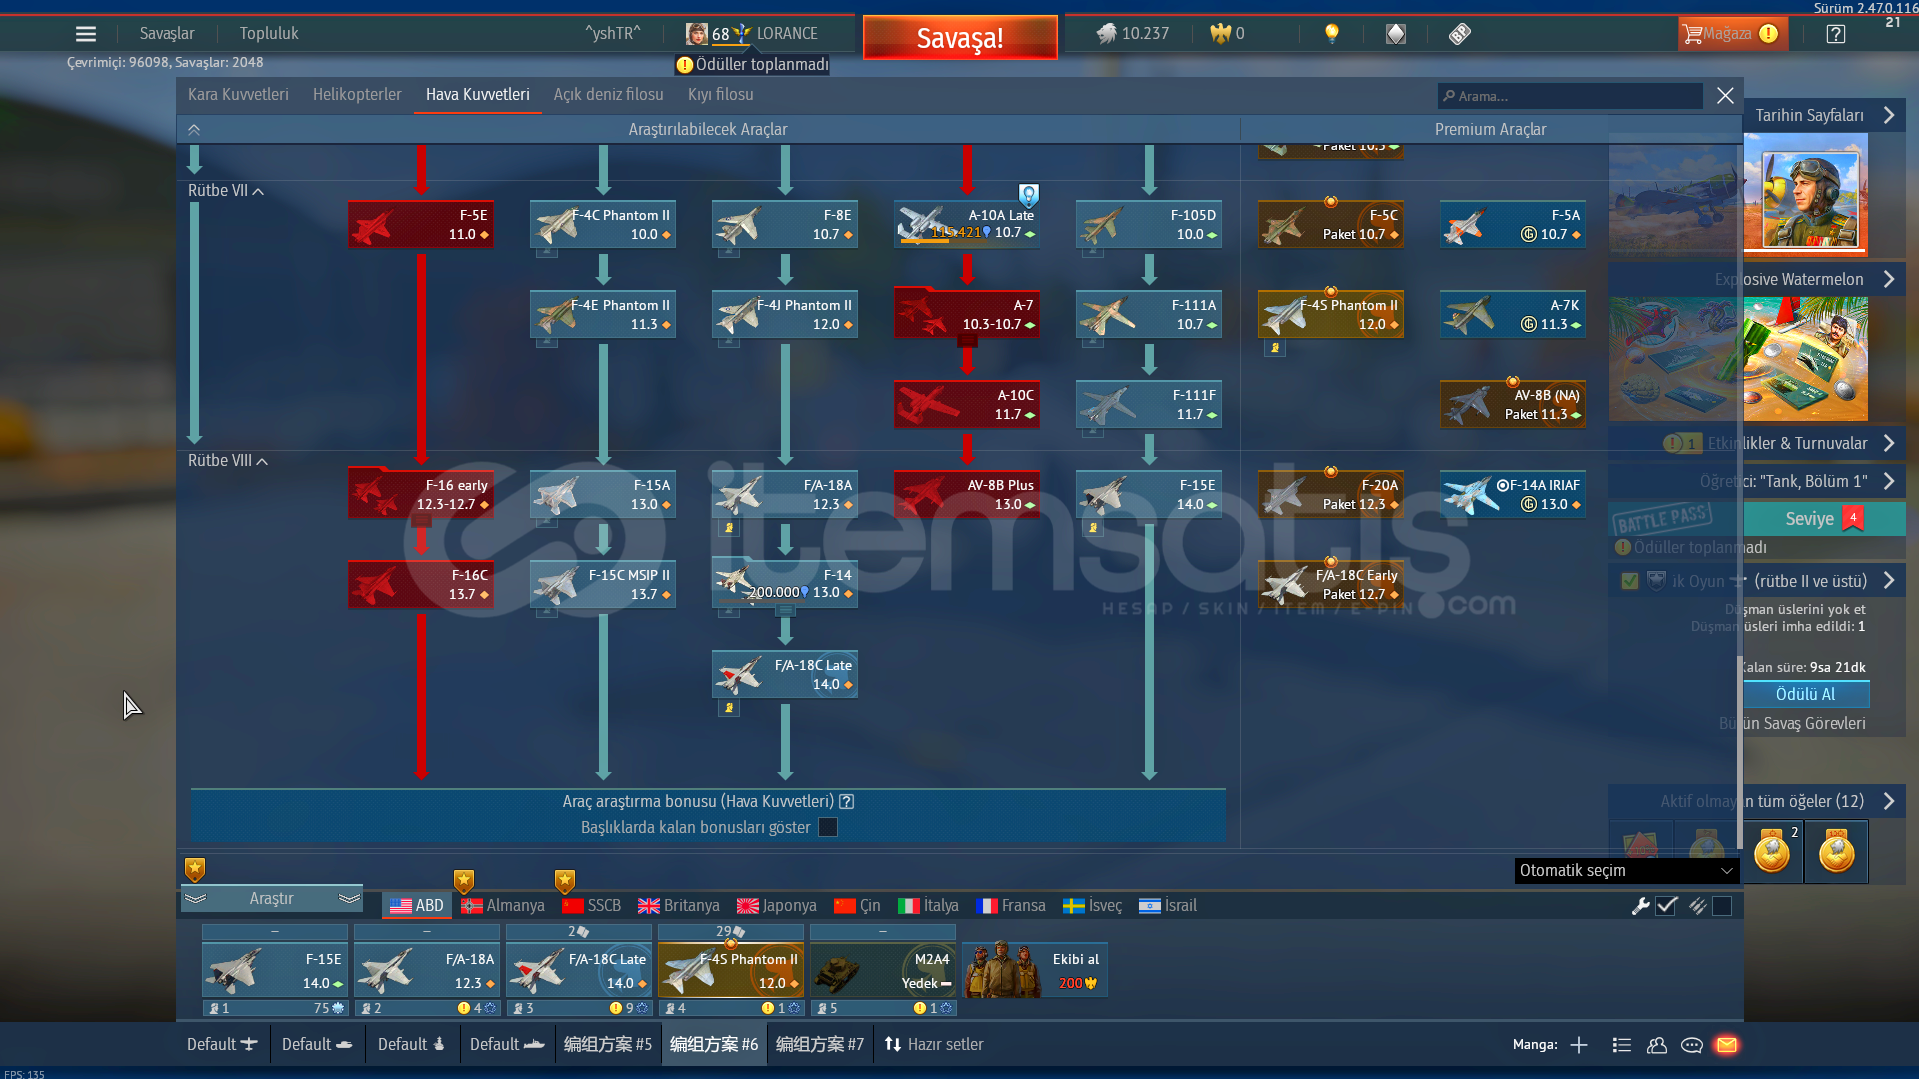Image resolution: width=1919 pixels, height=1079 pixels.
Task: Add a squad member with plus icon
Action: click(1579, 1045)
